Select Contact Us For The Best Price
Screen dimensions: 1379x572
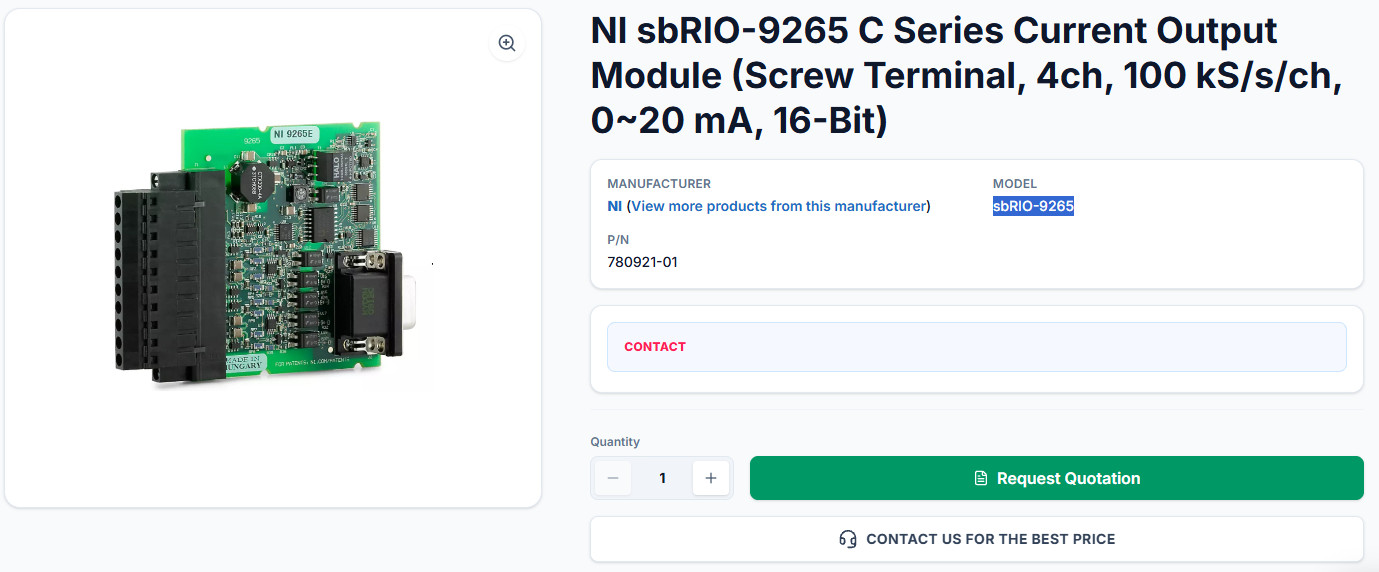coord(977,539)
